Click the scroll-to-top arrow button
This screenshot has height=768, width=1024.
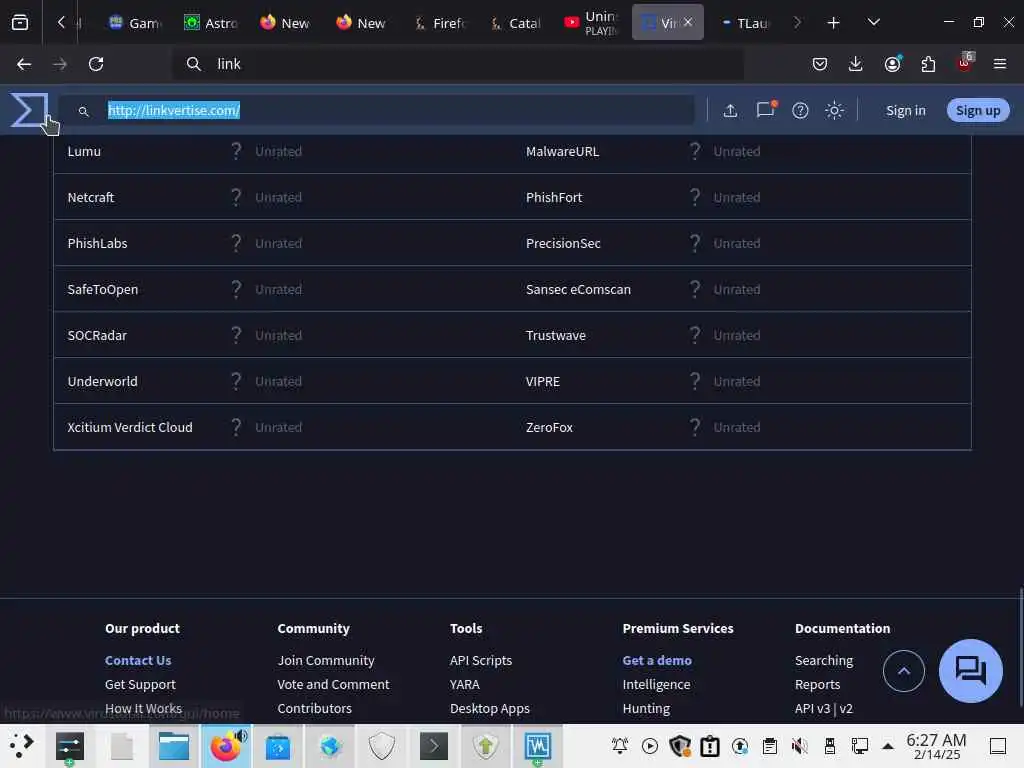(904, 671)
